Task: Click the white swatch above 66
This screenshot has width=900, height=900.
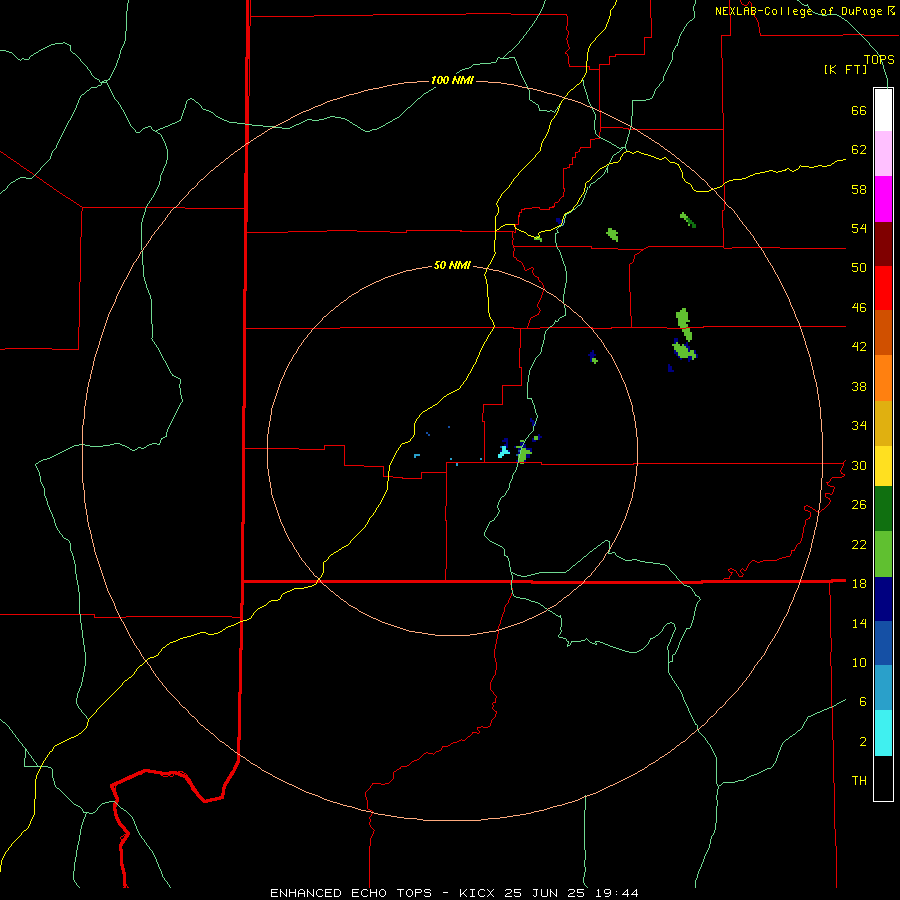Action: click(883, 110)
